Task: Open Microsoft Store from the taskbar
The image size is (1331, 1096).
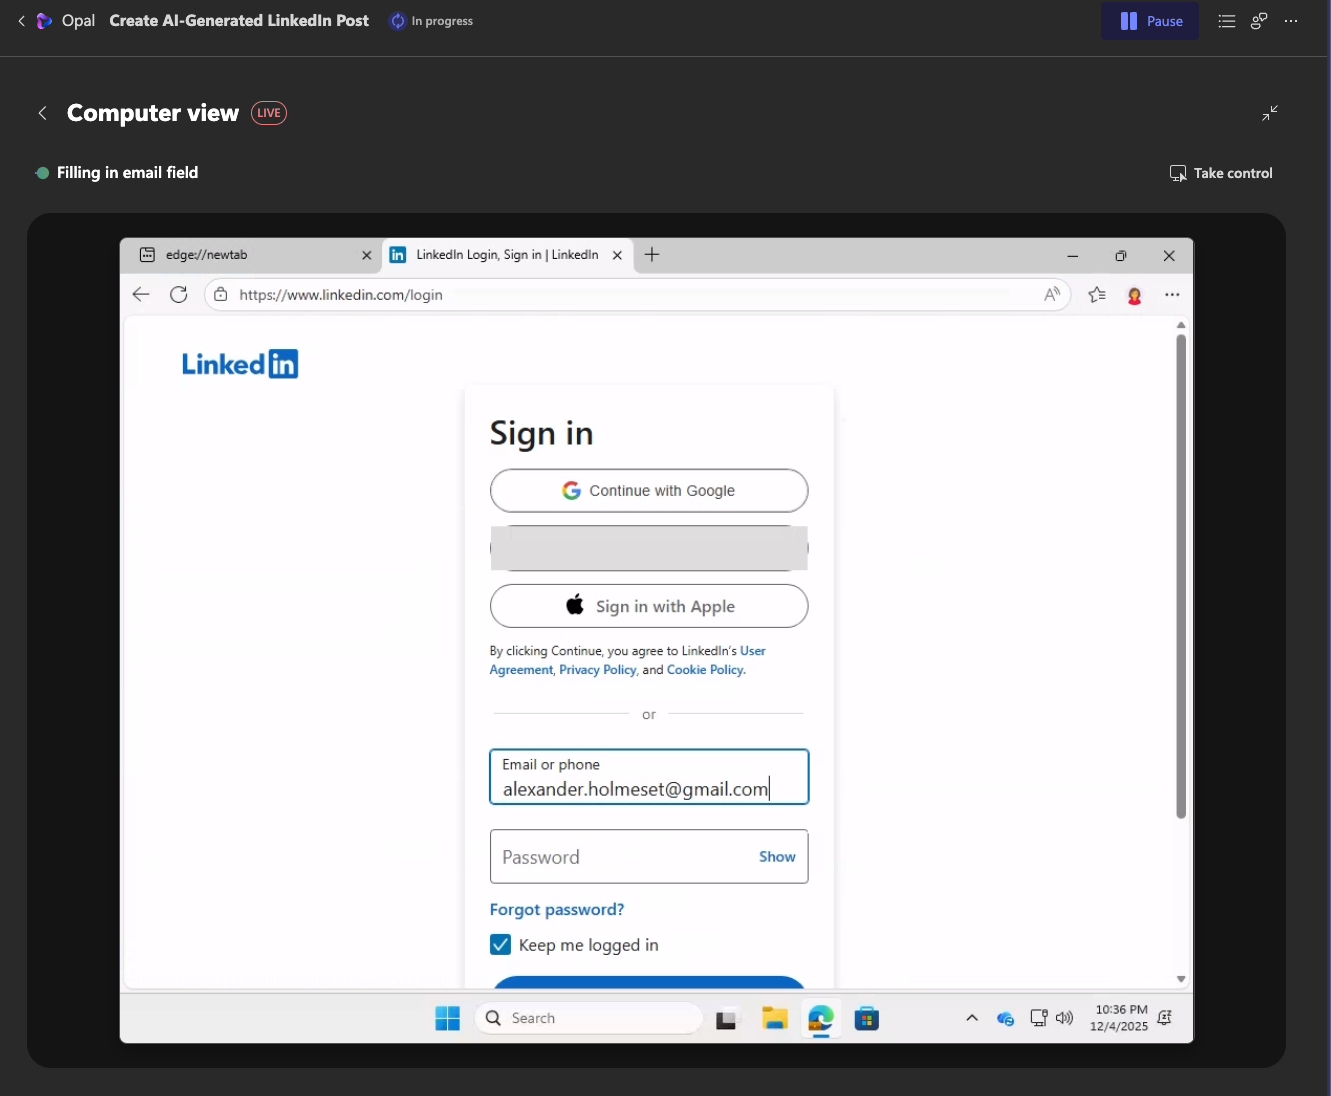Action: 866,1018
